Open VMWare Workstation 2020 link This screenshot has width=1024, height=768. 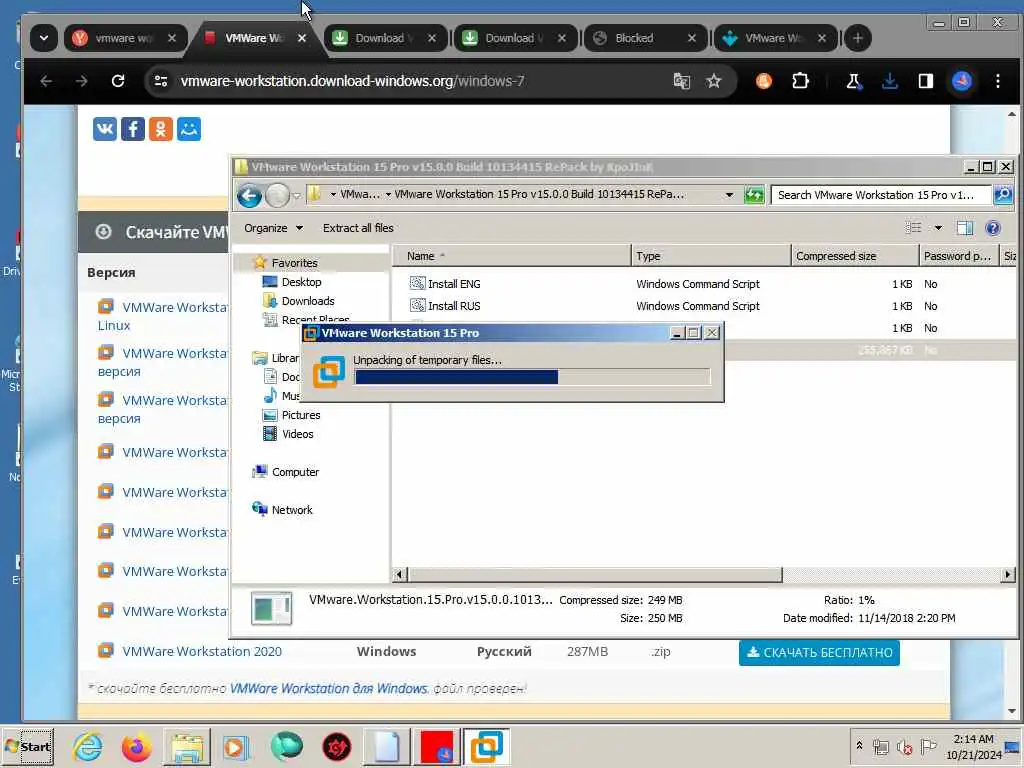click(202, 651)
